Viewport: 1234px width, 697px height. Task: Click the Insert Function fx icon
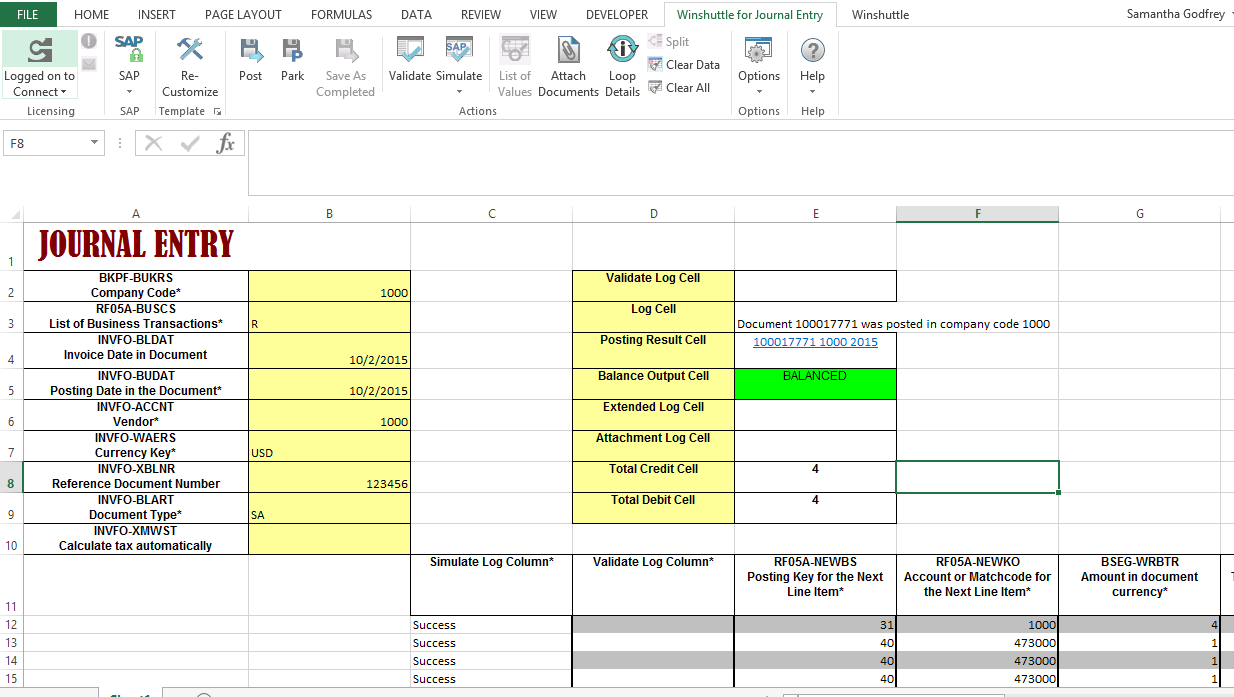coord(226,143)
